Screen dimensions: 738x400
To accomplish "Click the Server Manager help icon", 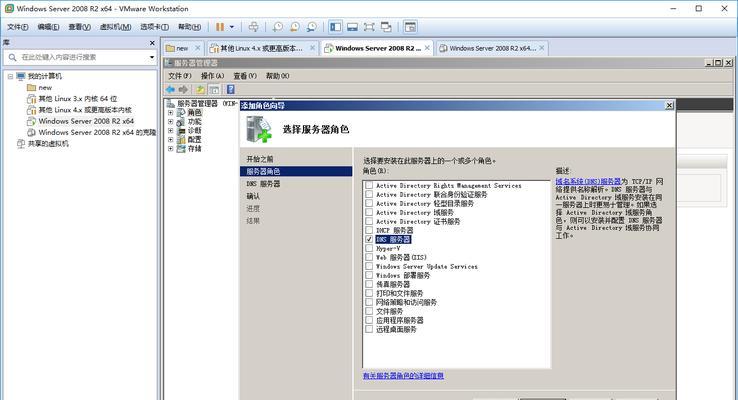I will tap(231, 89).
